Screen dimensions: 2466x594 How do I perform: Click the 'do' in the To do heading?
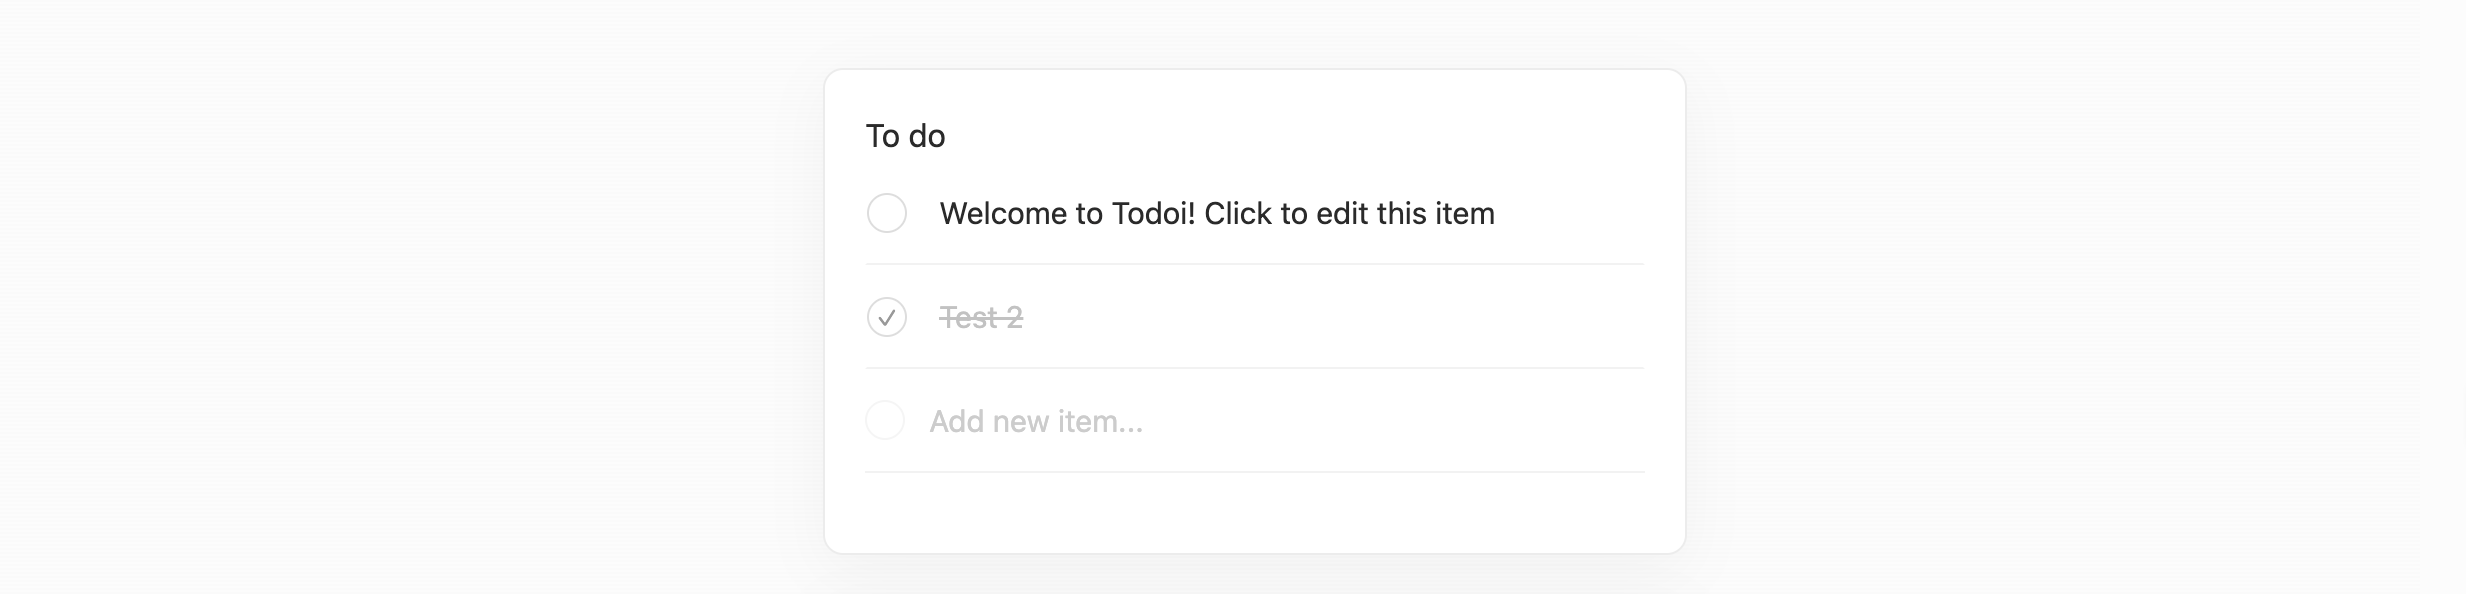[x=927, y=136]
